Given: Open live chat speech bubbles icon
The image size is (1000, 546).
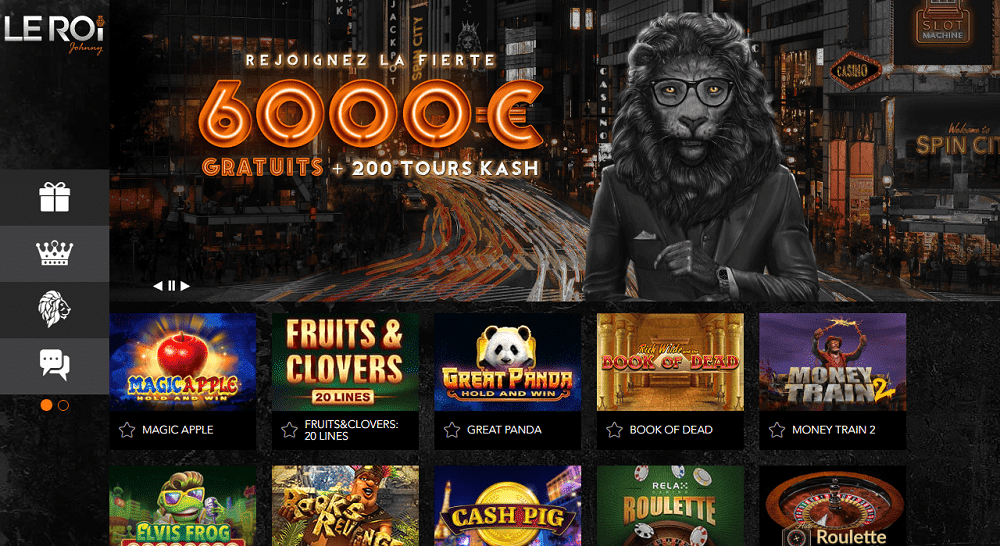Looking at the screenshot, I should [x=54, y=365].
